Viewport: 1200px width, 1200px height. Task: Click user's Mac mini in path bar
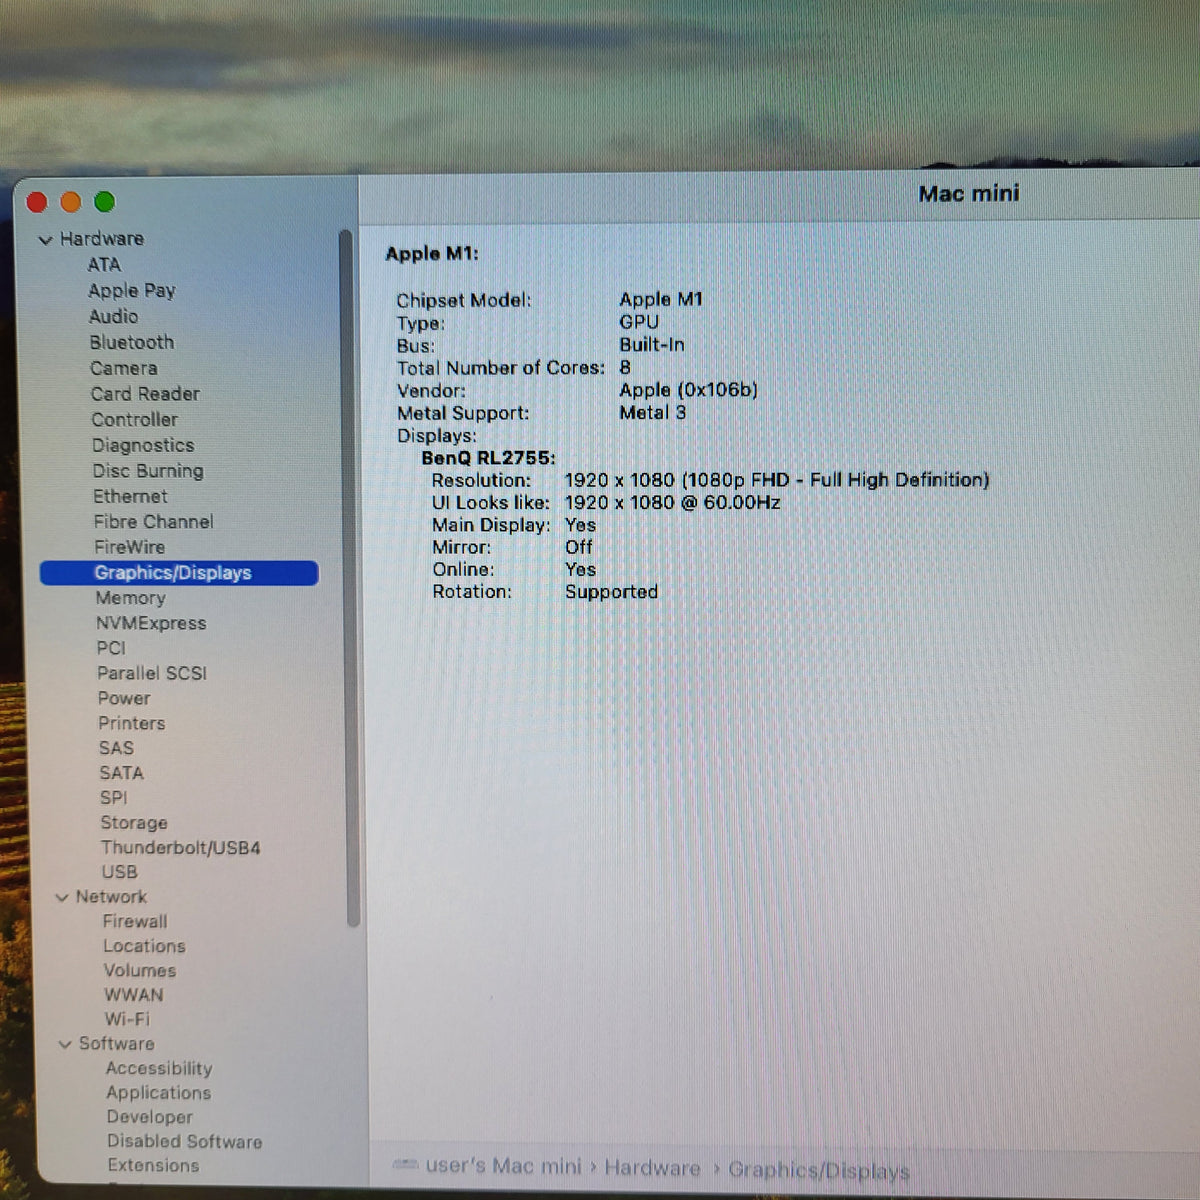[503, 1167]
